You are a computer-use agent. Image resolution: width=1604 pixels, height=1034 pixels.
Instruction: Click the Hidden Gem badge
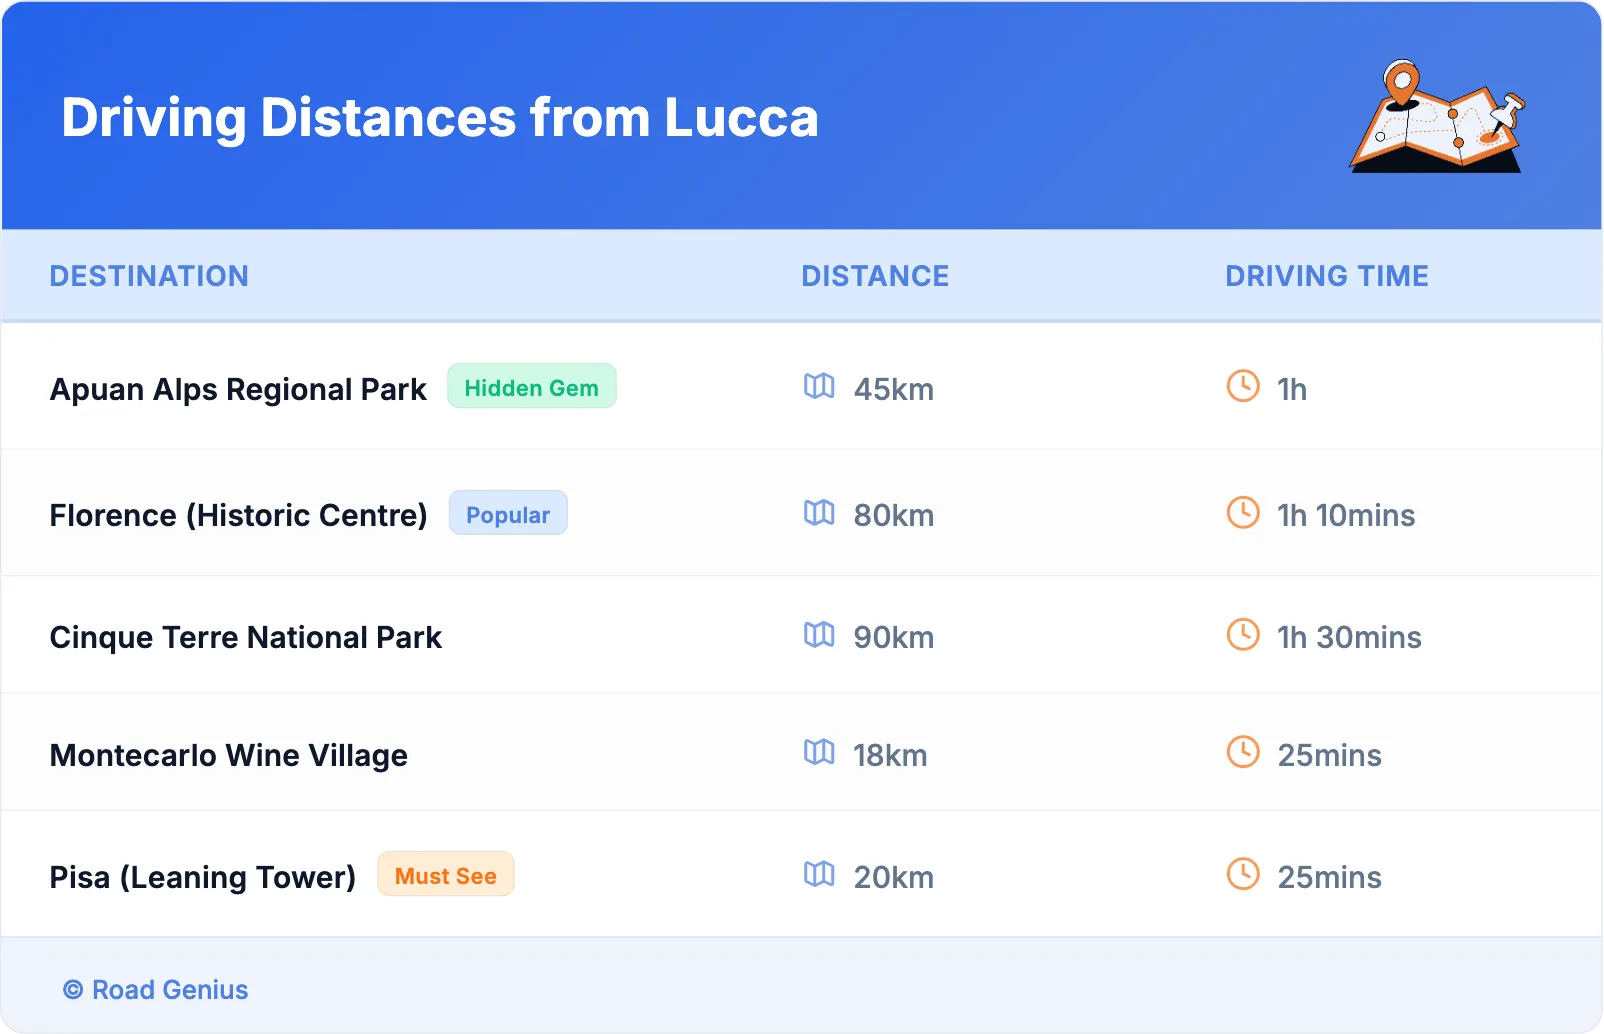click(x=532, y=387)
